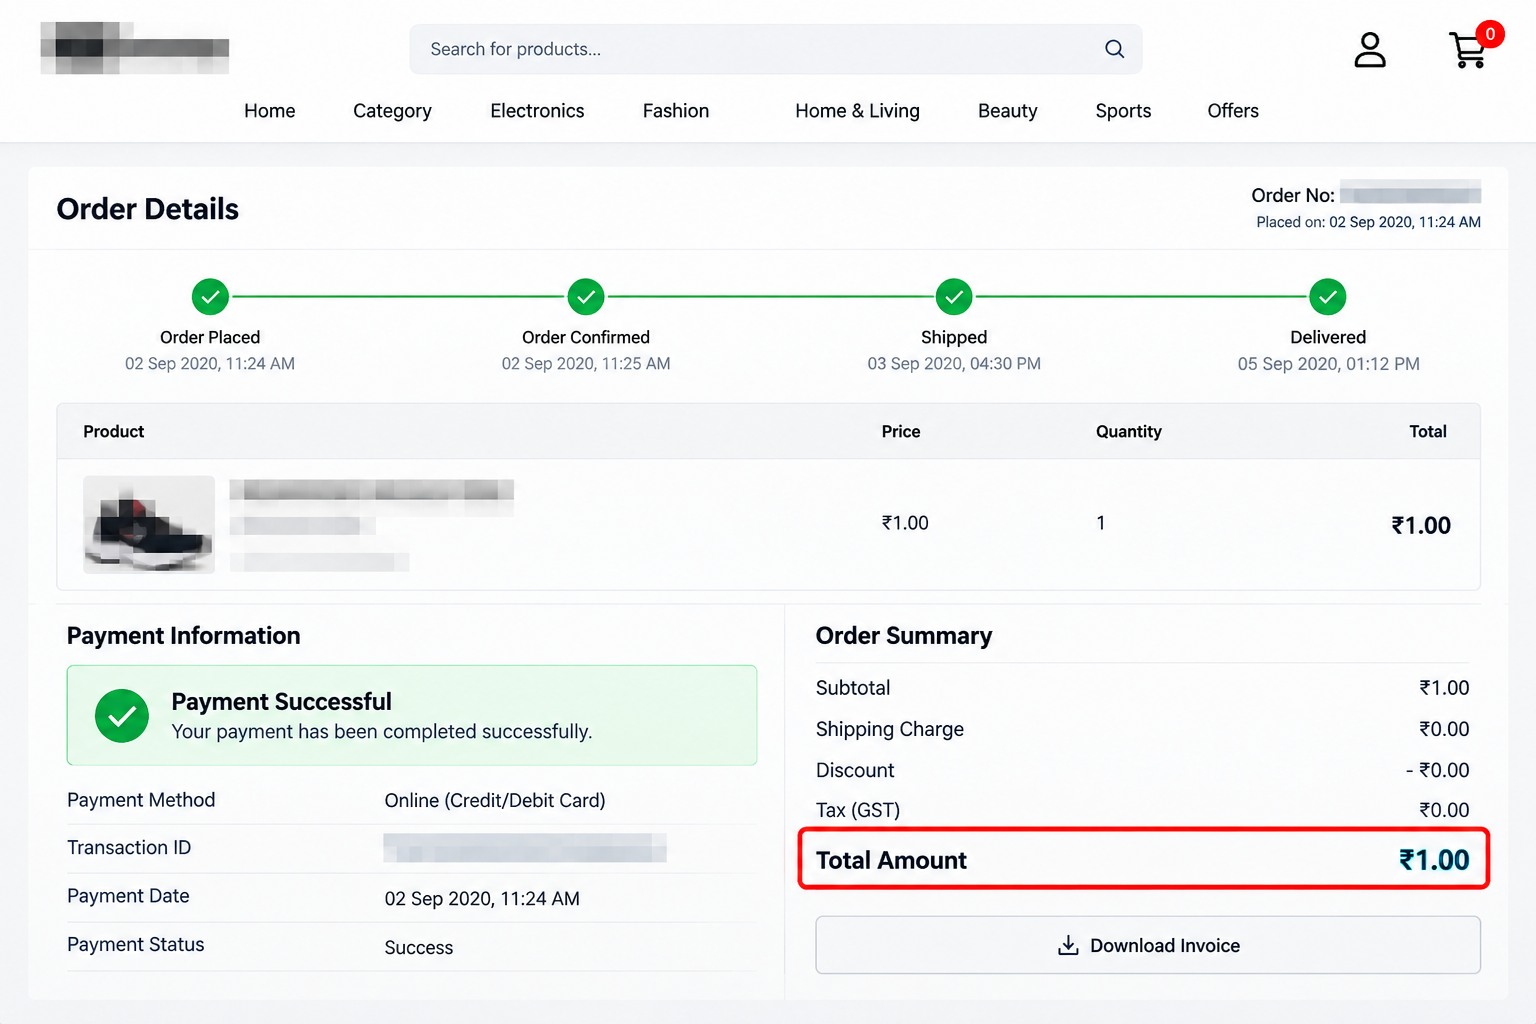This screenshot has height=1024, width=1536.
Task: Click the 'Online (Credit/Debit Card)' payment method value
Action: 495,800
